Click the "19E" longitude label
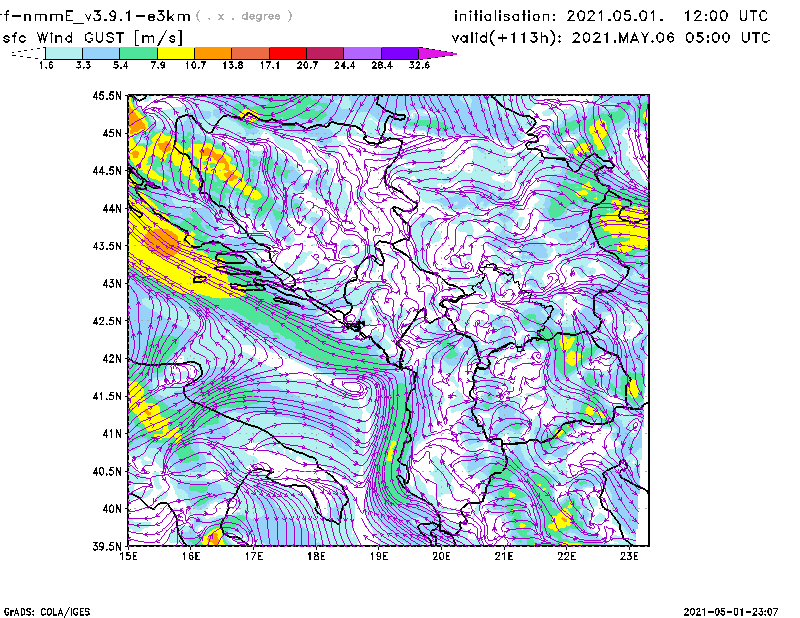 [379, 556]
